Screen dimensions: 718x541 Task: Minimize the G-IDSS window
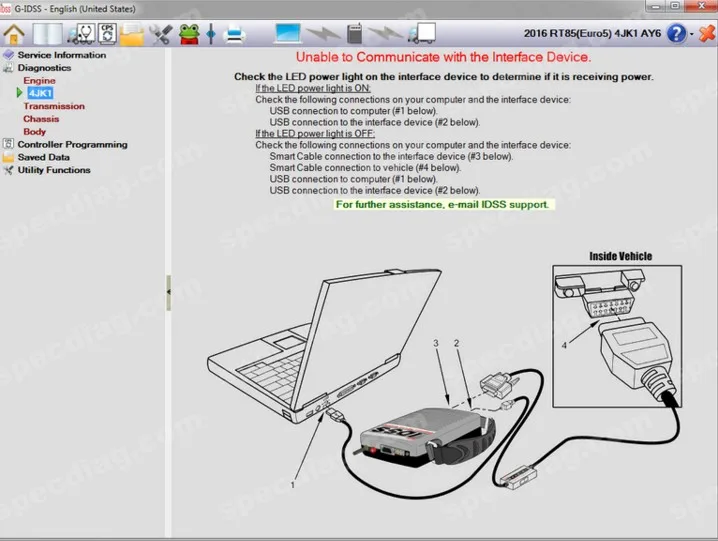(x=655, y=6)
